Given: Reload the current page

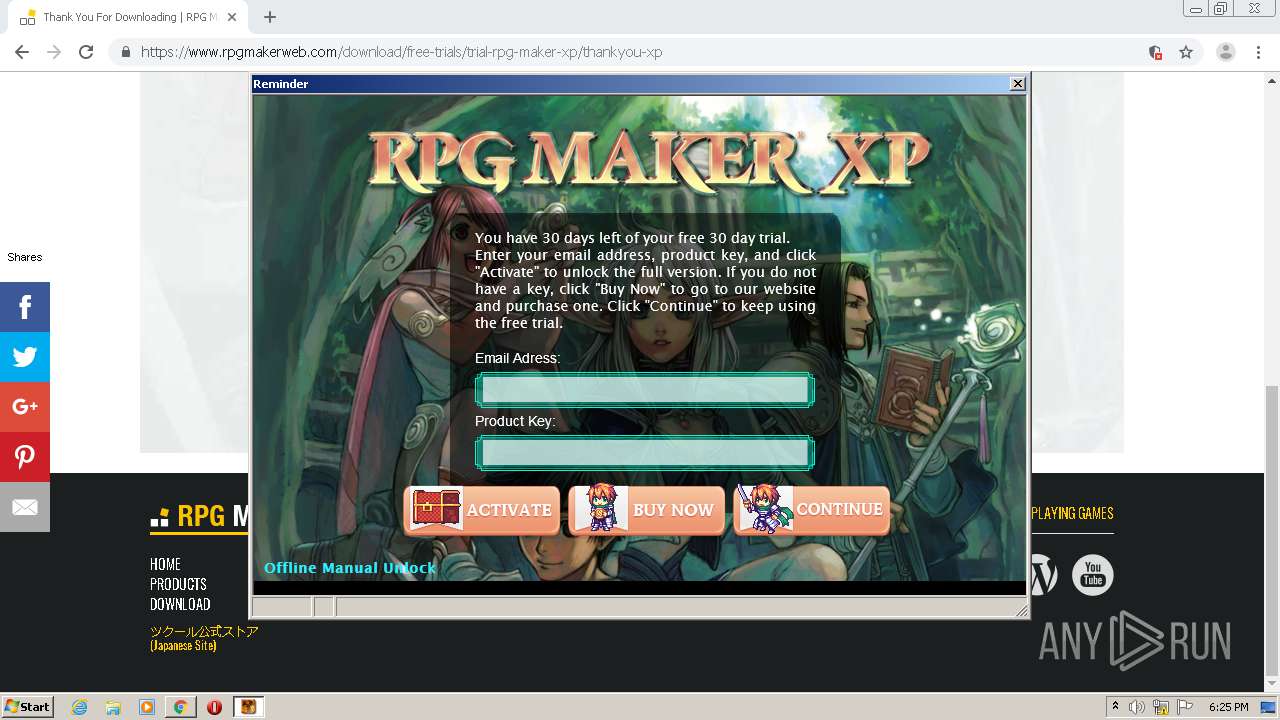Looking at the screenshot, I should tap(86, 52).
